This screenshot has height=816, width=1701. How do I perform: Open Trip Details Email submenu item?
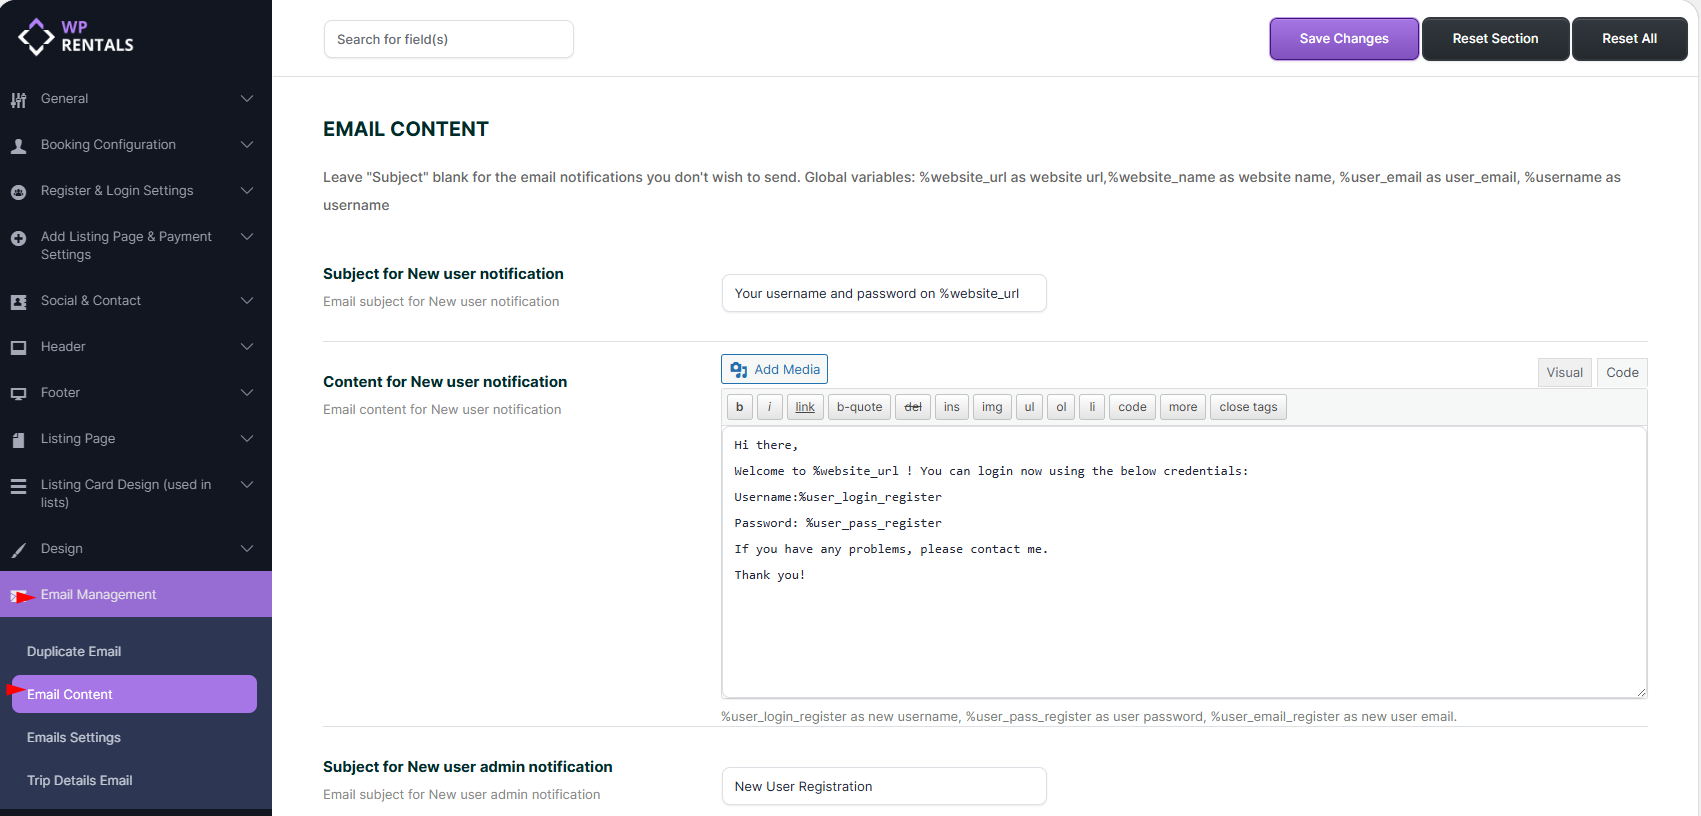tap(80, 780)
